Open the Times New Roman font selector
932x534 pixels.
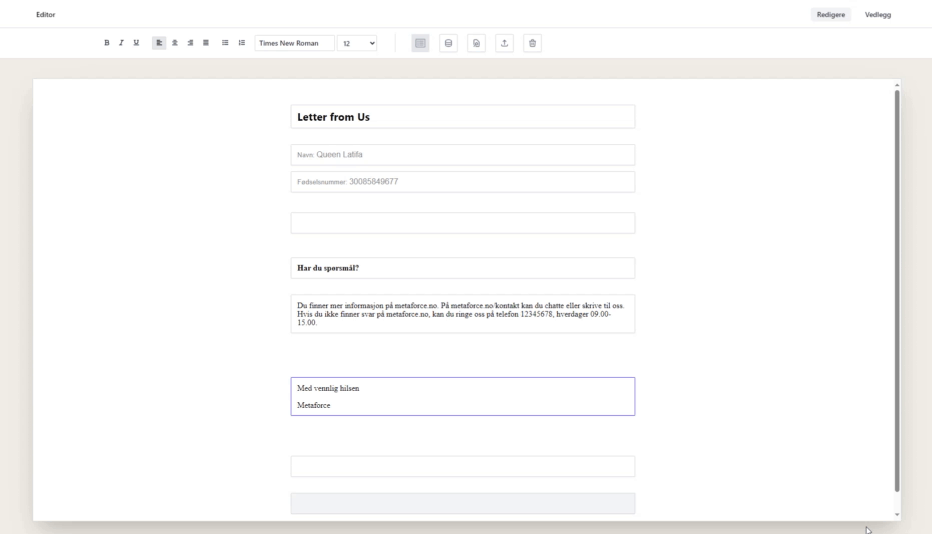coord(295,43)
